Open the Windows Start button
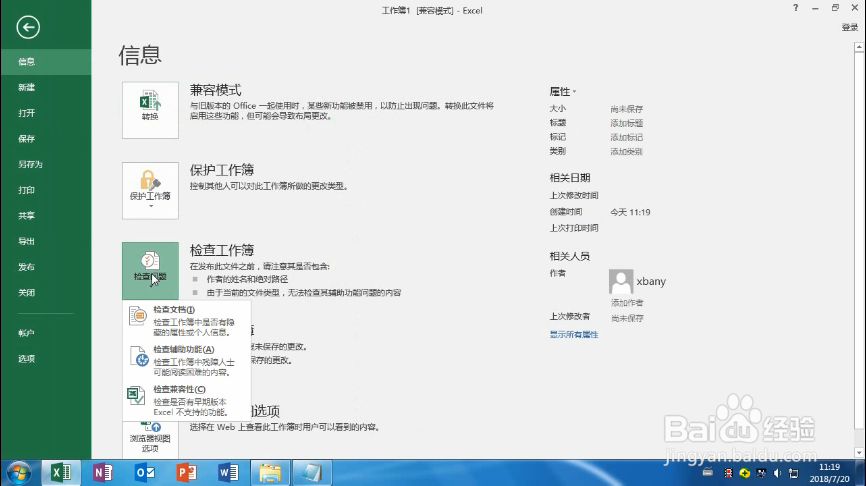Screen dimensions: 866x486 click(x=19, y=473)
